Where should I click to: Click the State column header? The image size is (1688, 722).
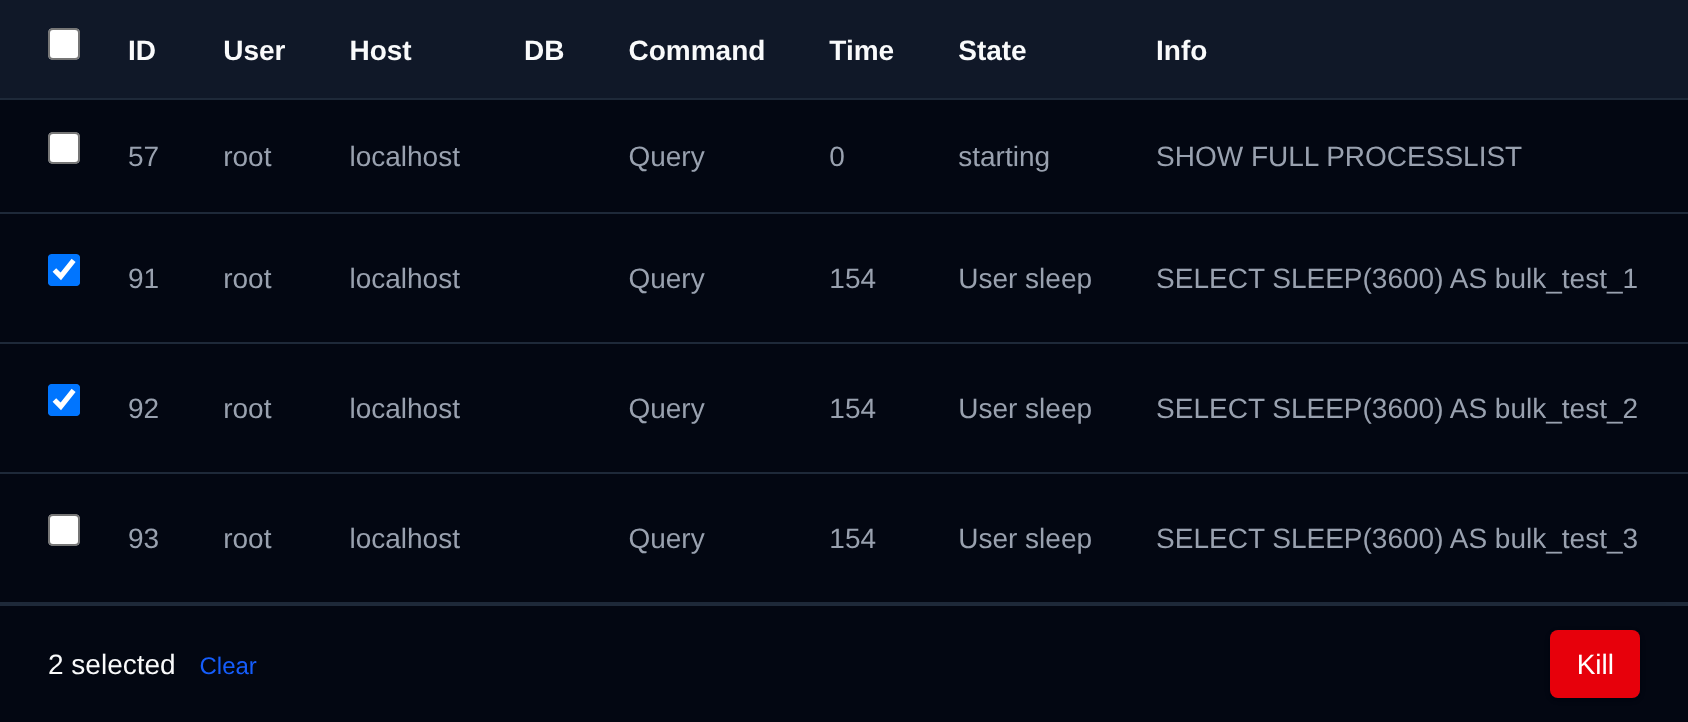click(992, 51)
